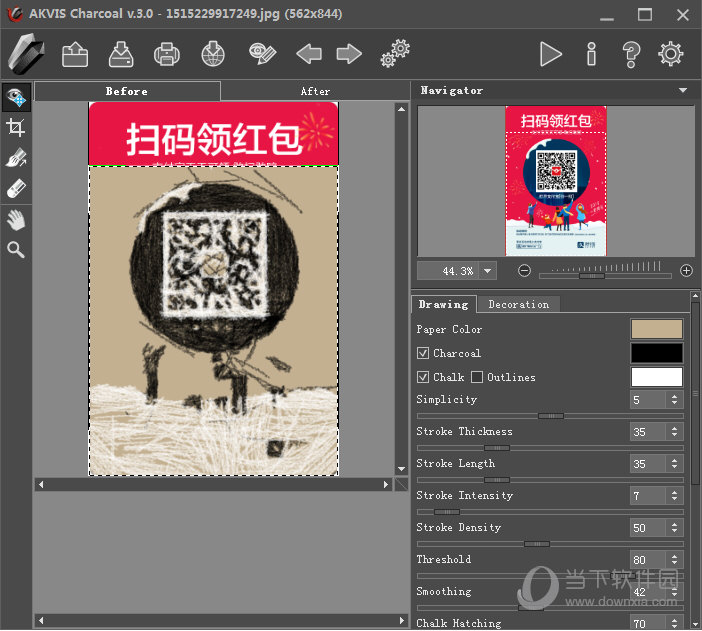Click settings panel scroll up arrow
The image size is (702, 631).
pyautogui.click(x=695, y=296)
